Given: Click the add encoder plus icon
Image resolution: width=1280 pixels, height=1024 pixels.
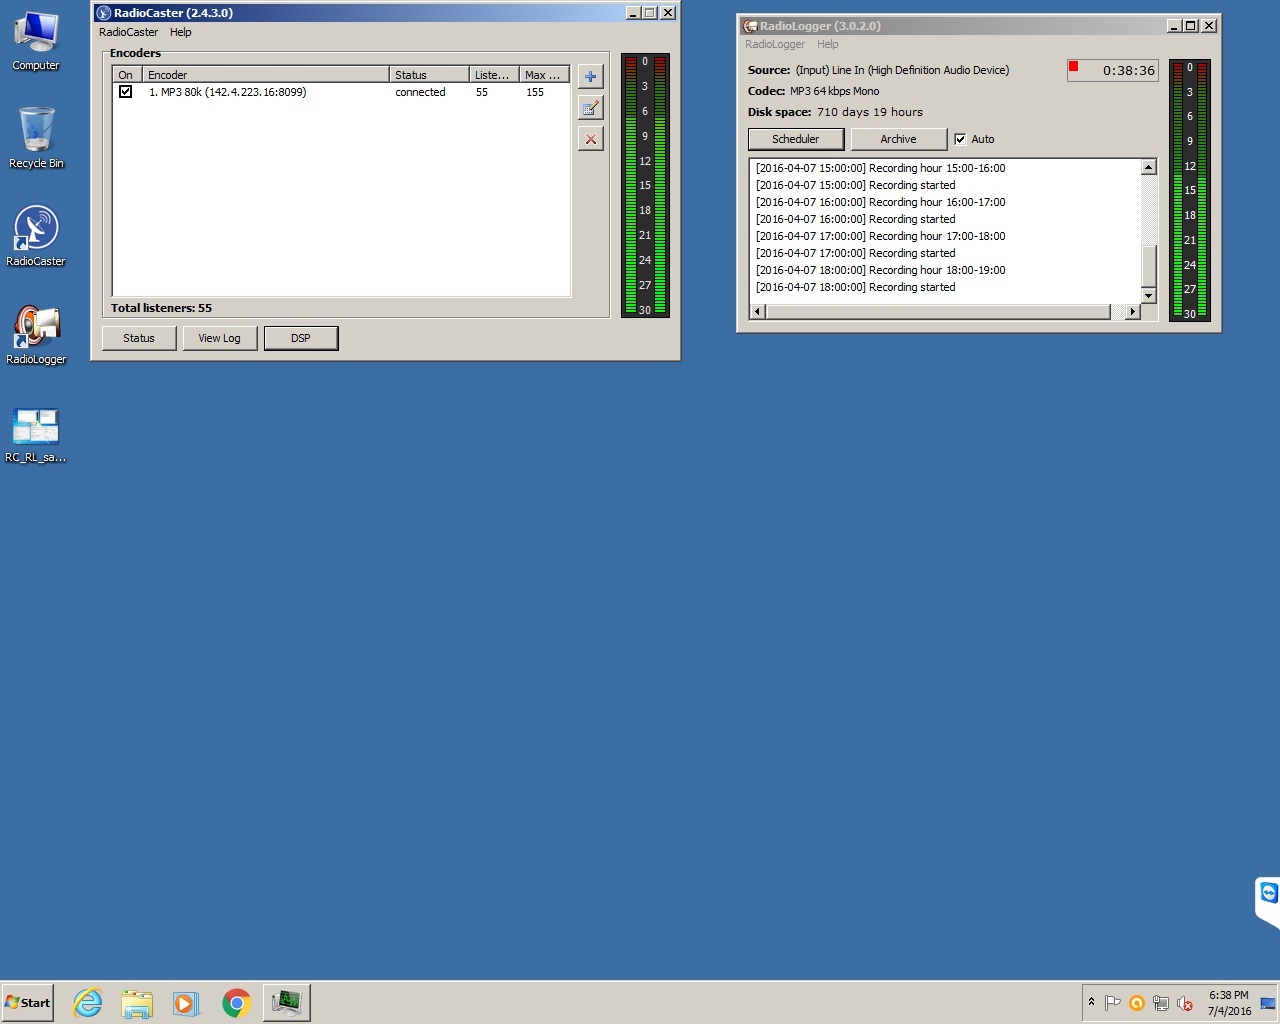Looking at the screenshot, I should [591, 77].
